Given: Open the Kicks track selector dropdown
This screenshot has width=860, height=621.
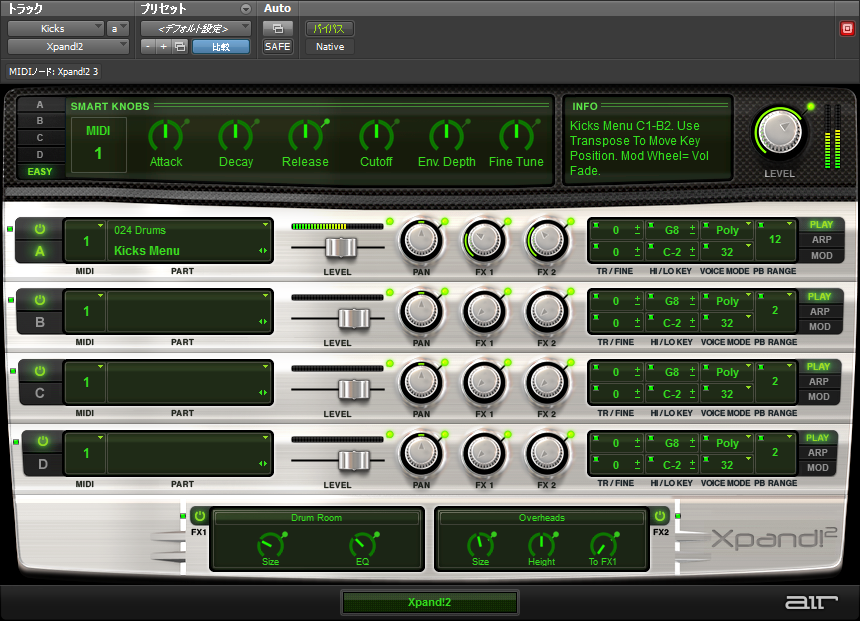Looking at the screenshot, I should 56,29.
